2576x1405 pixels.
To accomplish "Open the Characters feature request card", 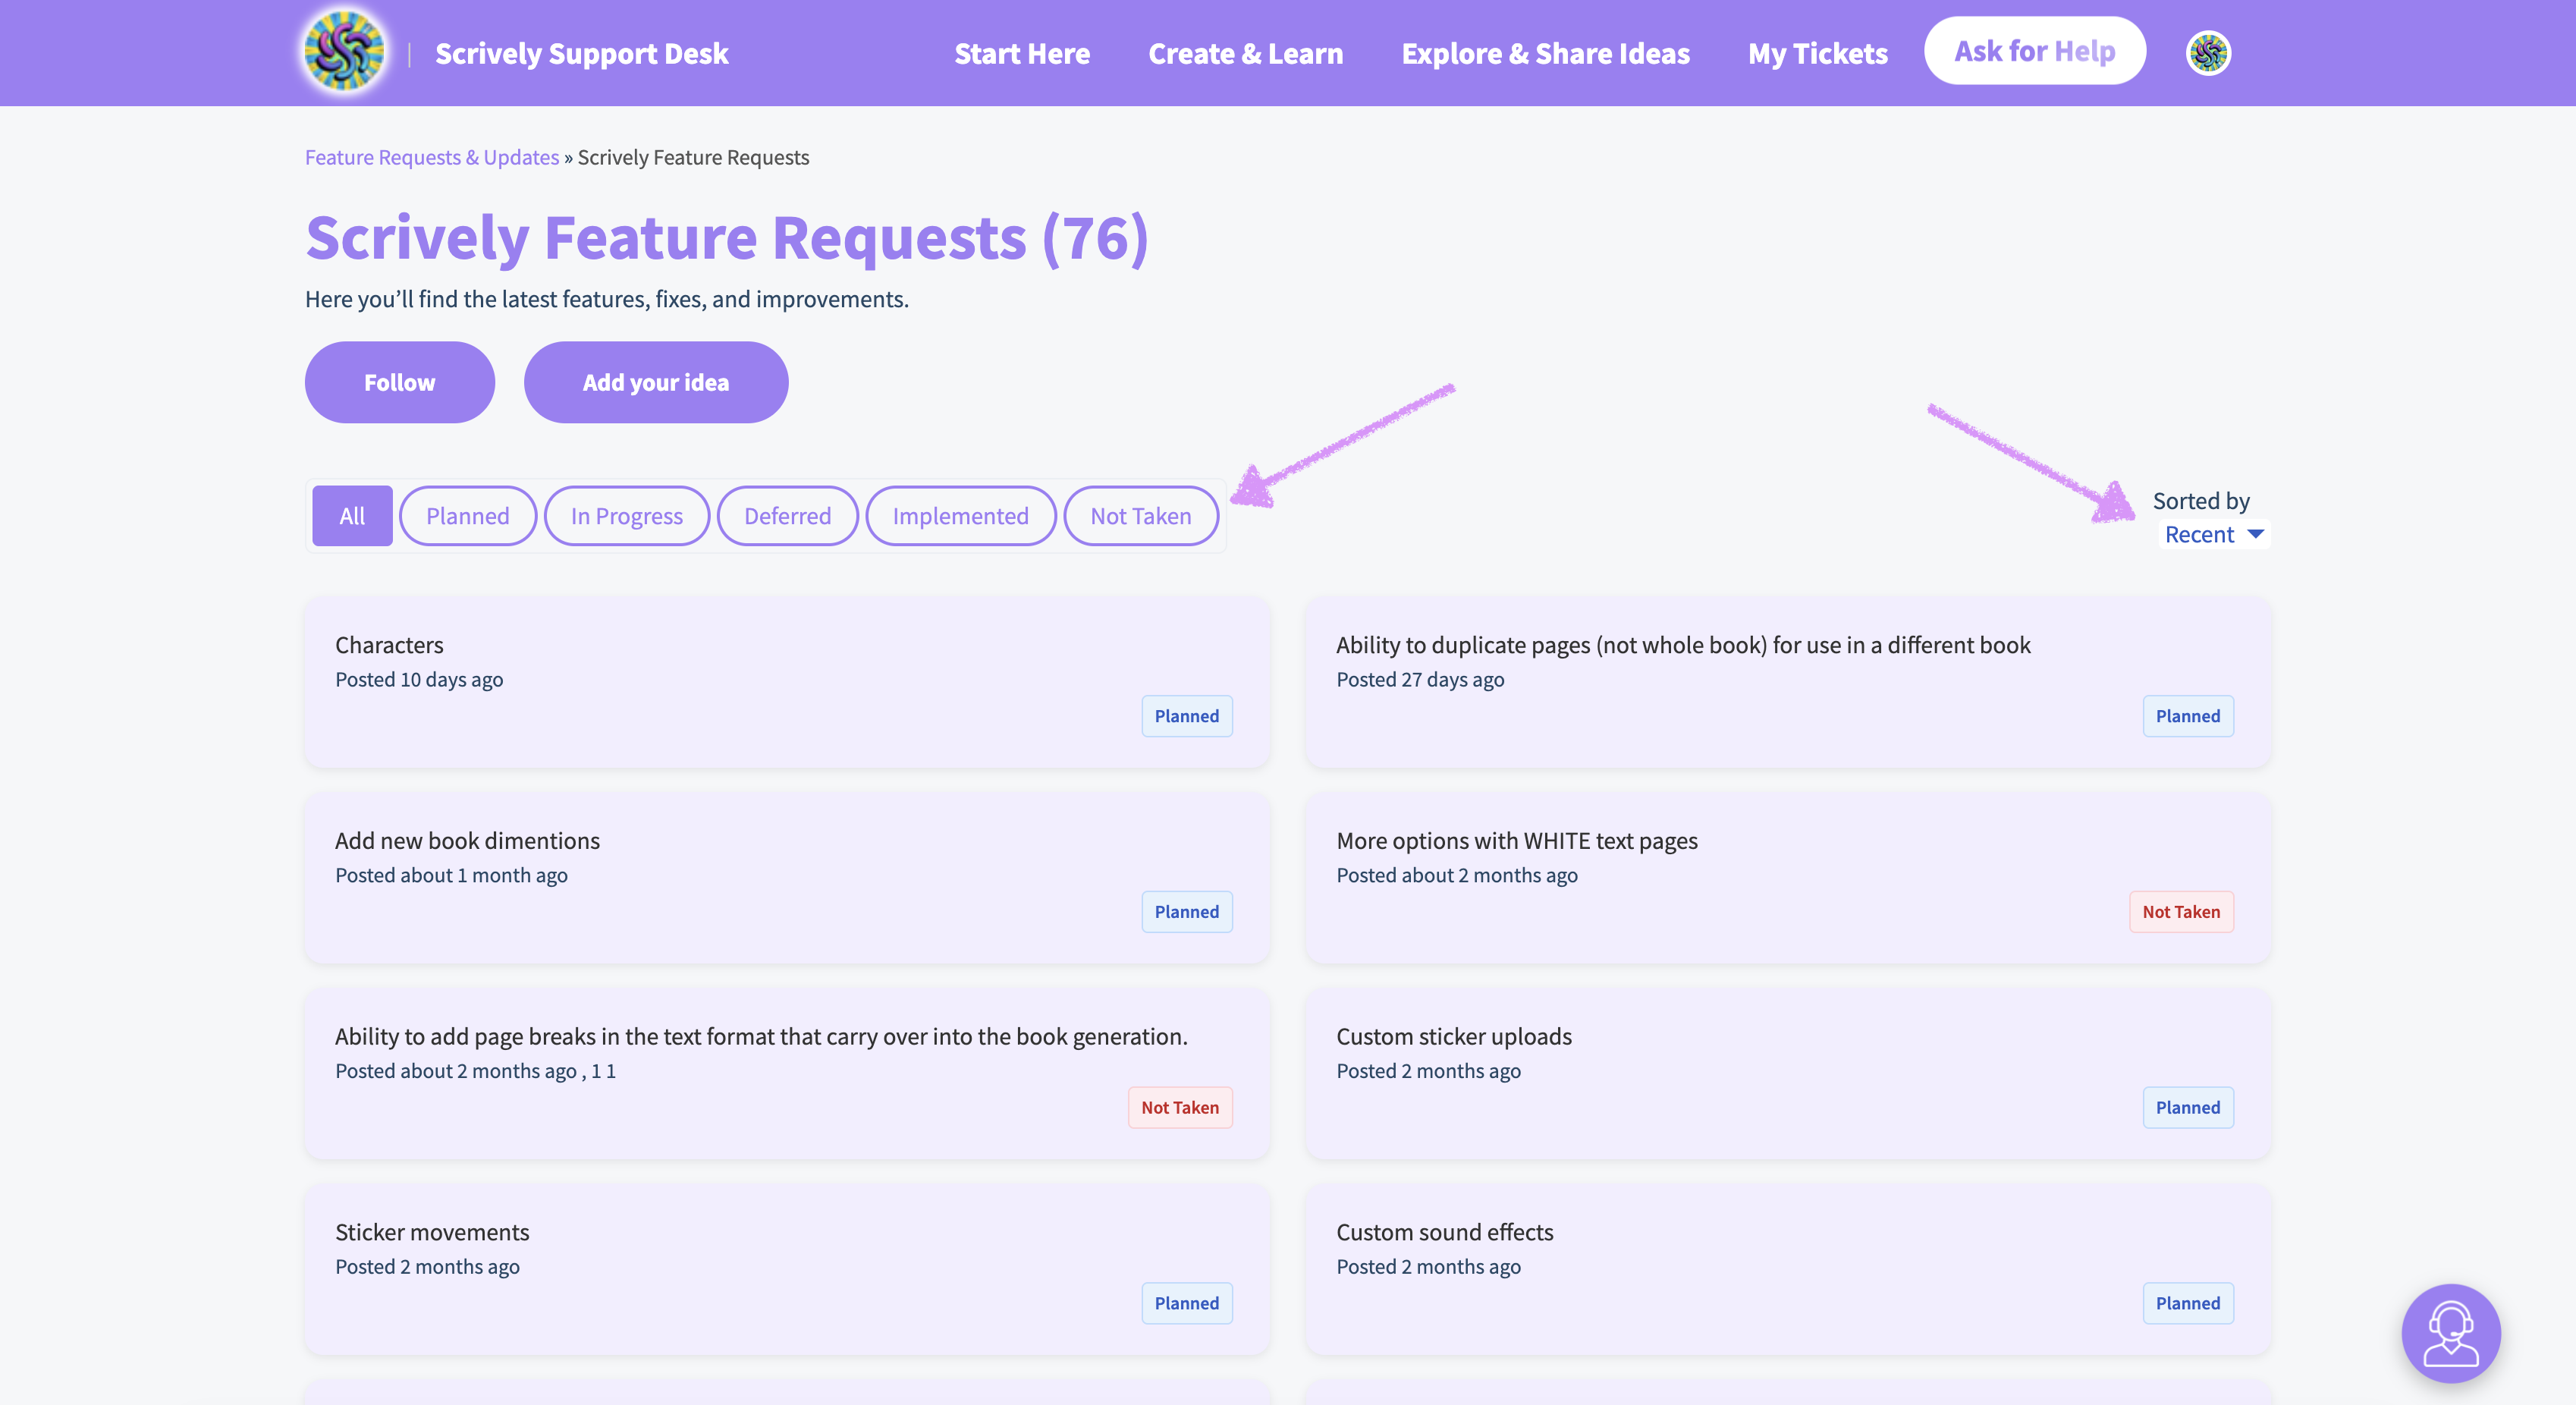I will pyautogui.click(x=389, y=645).
